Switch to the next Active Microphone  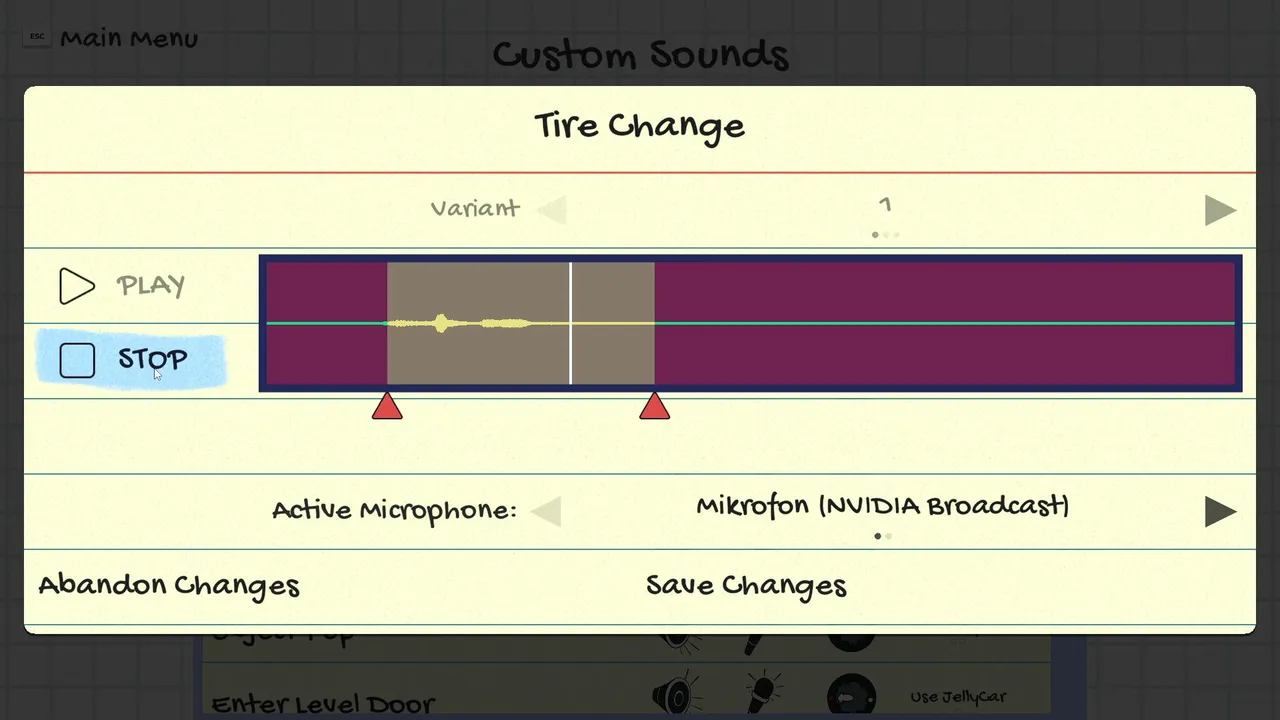point(1220,511)
